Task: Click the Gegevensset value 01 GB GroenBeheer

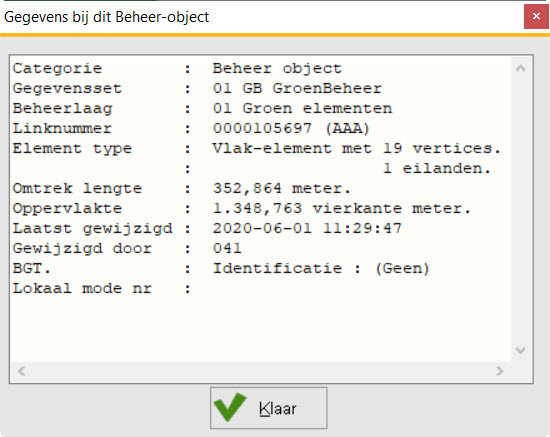Action: click(297, 88)
